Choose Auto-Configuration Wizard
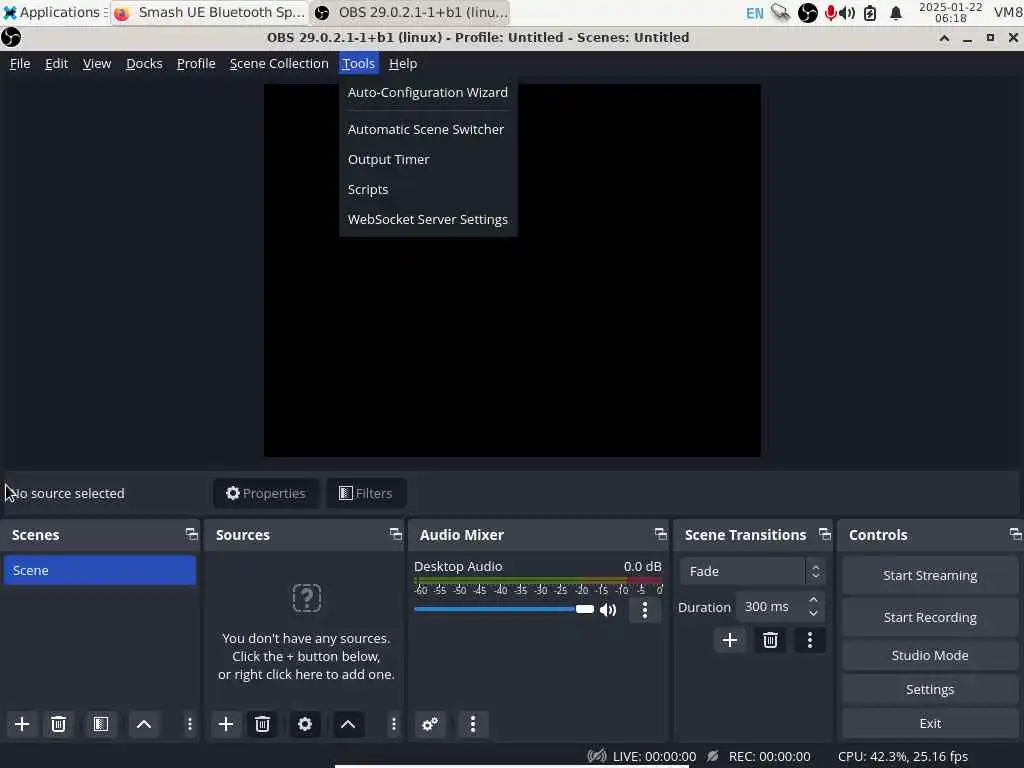This screenshot has height=768, width=1024. [428, 92]
